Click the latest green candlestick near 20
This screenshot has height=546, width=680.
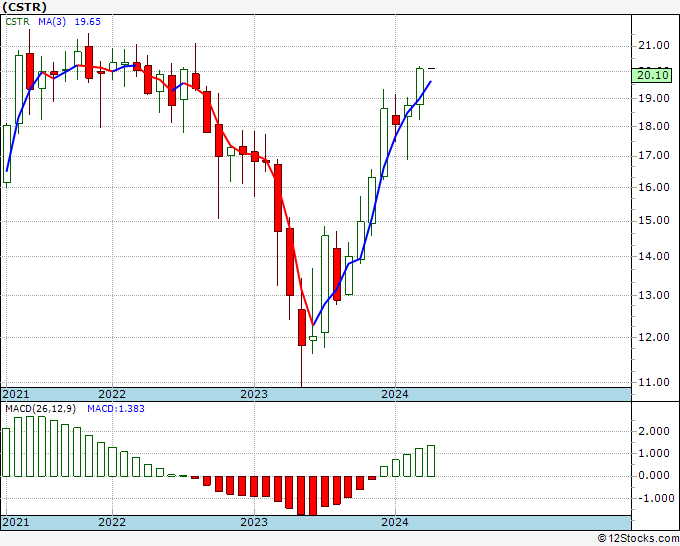420,86
